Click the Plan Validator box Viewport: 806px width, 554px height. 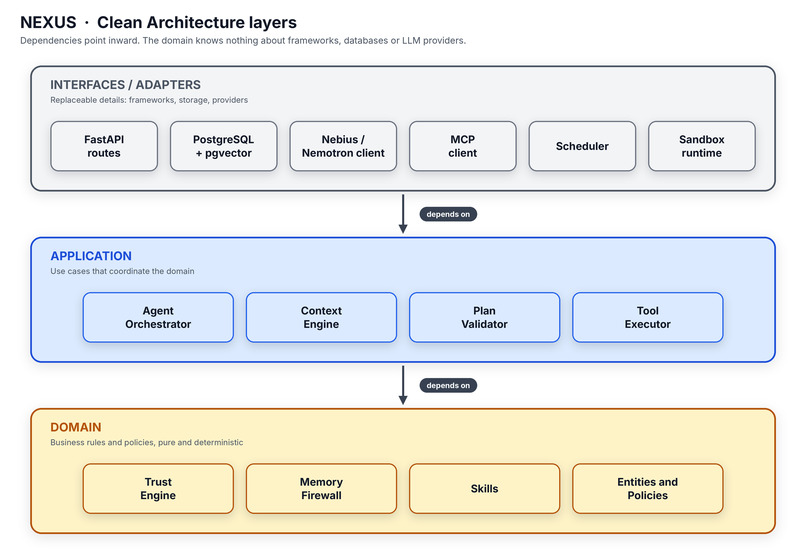click(484, 317)
